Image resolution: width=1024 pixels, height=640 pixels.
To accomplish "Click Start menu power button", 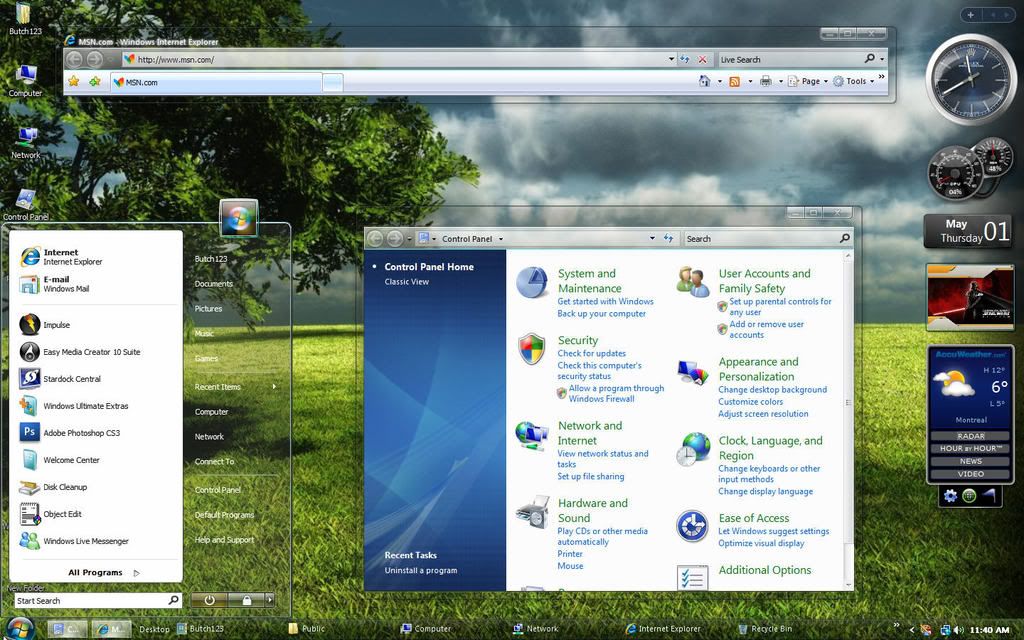I will 209,600.
